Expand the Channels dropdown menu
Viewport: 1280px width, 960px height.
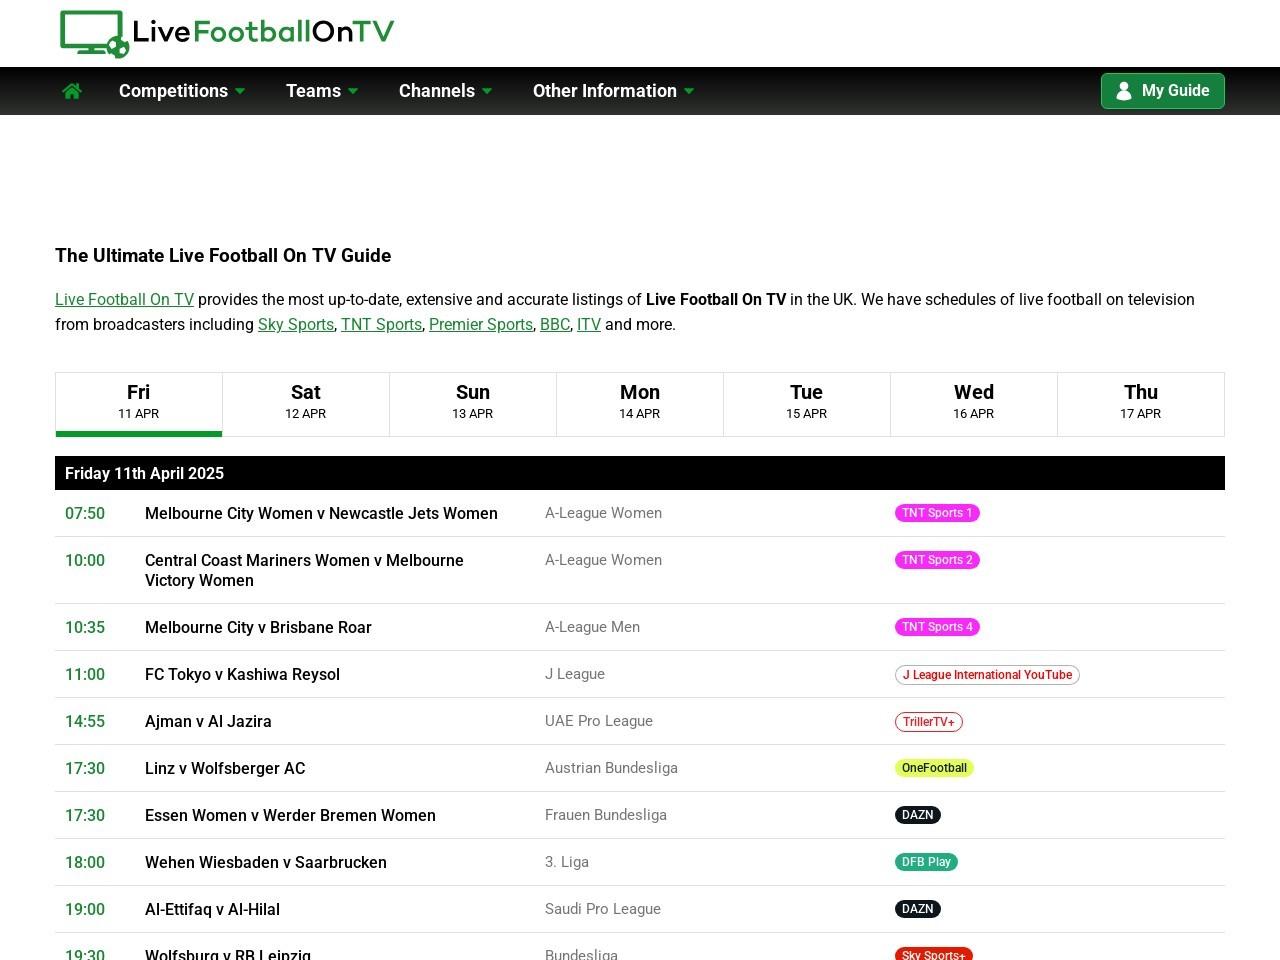point(446,91)
